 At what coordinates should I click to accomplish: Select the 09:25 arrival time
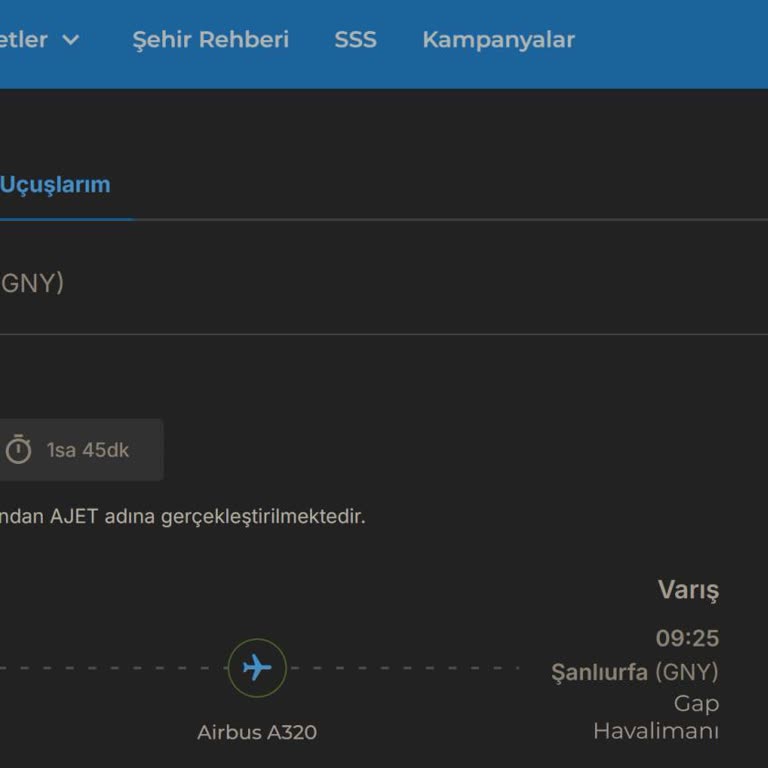coord(687,638)
